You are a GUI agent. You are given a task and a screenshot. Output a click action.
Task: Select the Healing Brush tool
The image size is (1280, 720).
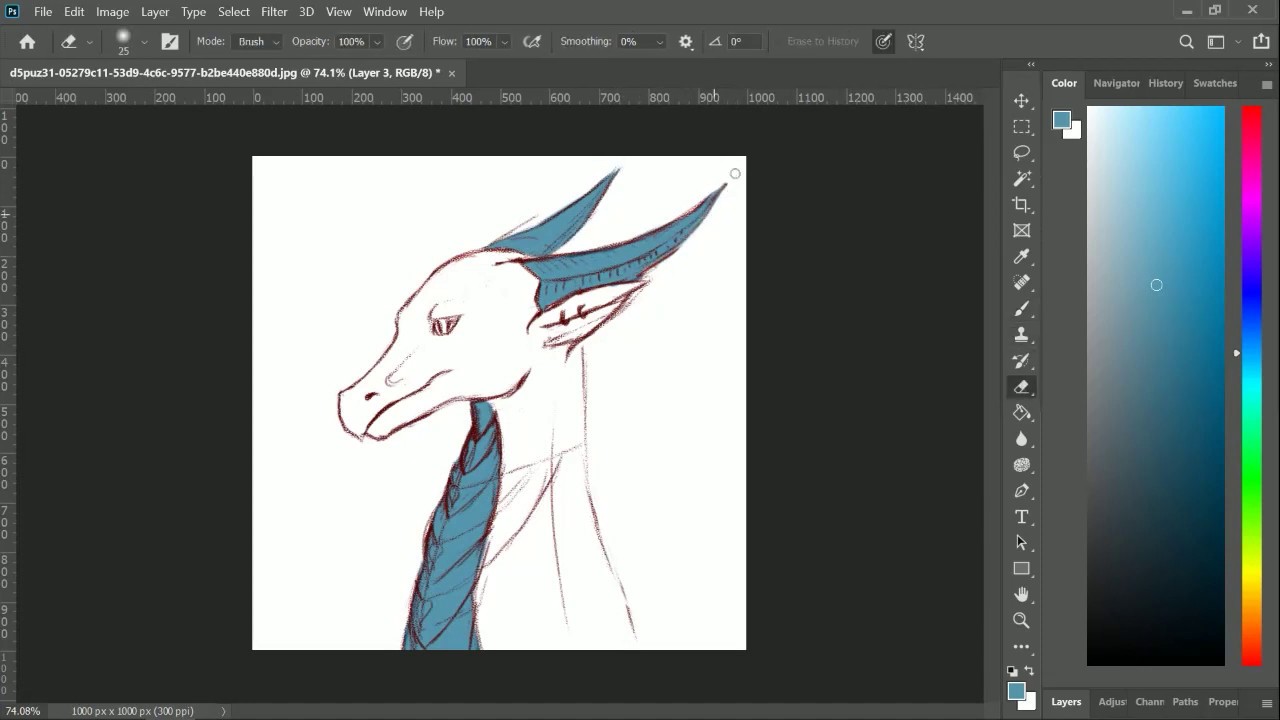click(1021, 283)
